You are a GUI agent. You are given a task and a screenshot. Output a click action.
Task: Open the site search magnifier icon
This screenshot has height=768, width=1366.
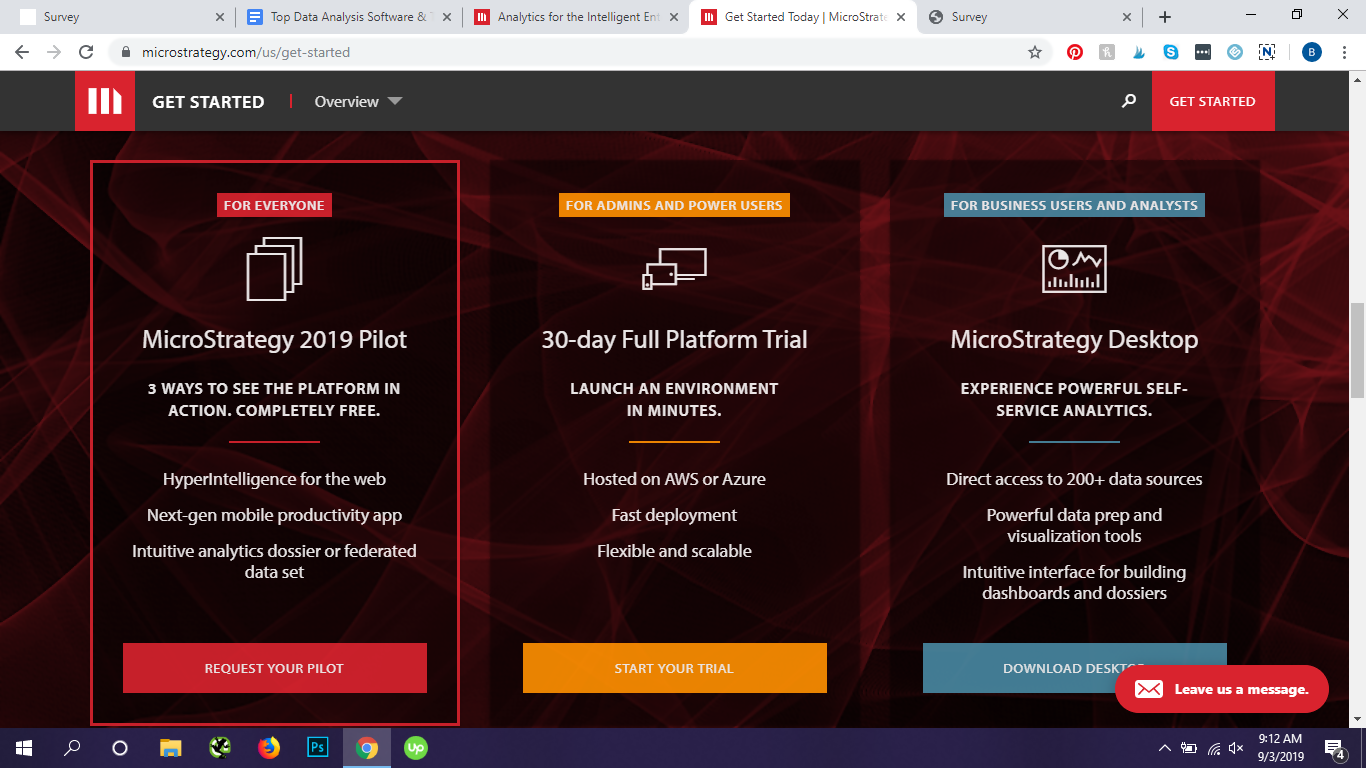(1129, 101)
